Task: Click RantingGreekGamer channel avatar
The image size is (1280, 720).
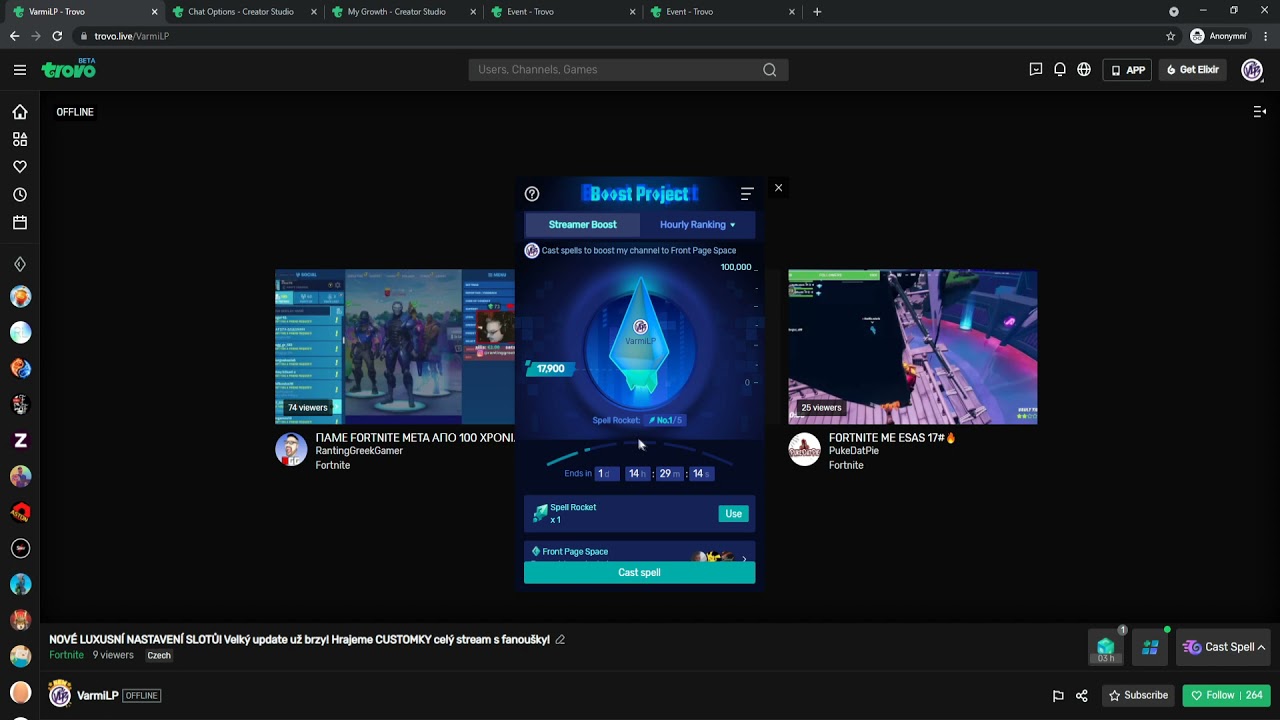Action: coord(291,450)
